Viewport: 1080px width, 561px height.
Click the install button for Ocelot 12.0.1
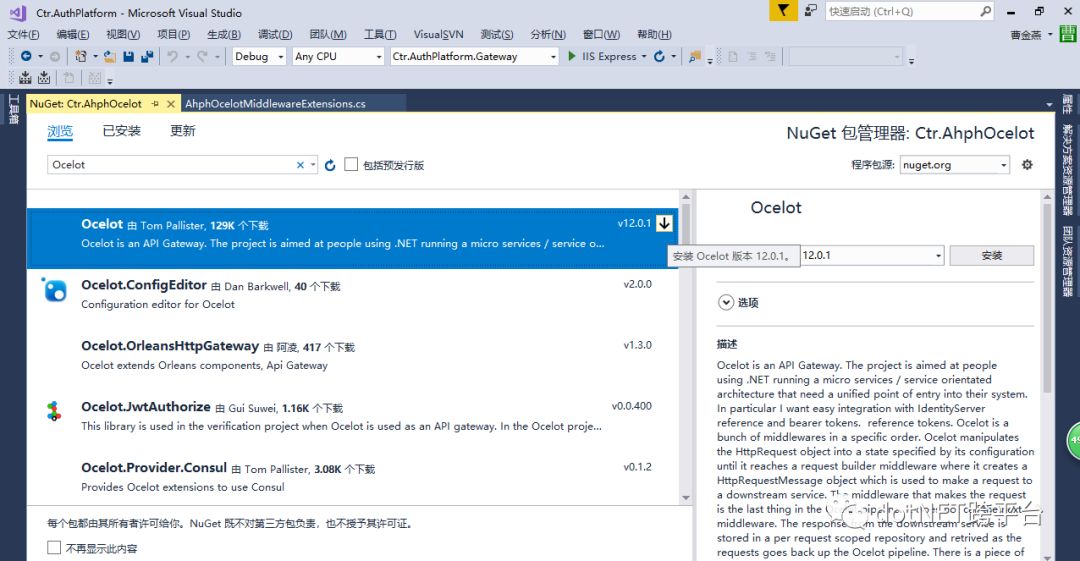pos(991,256)
